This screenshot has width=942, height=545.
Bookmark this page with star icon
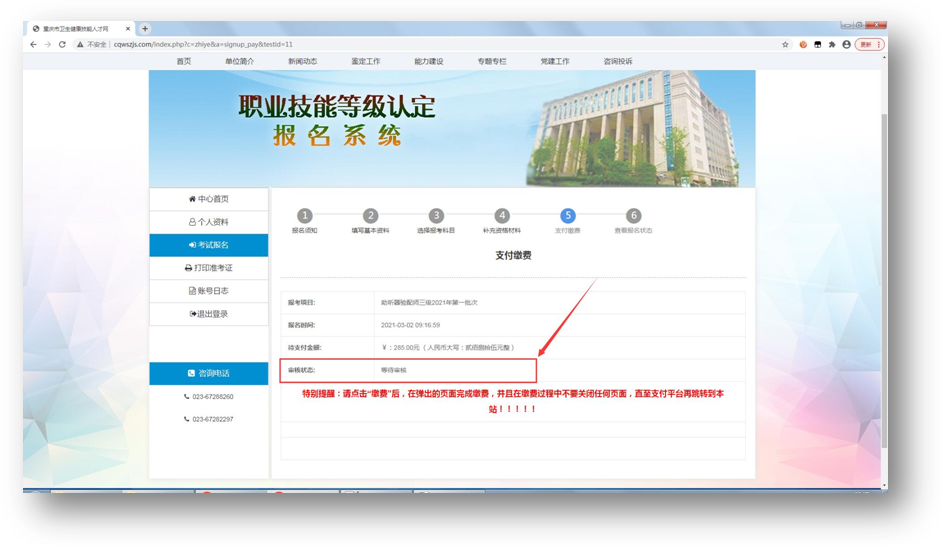(785, 45)
